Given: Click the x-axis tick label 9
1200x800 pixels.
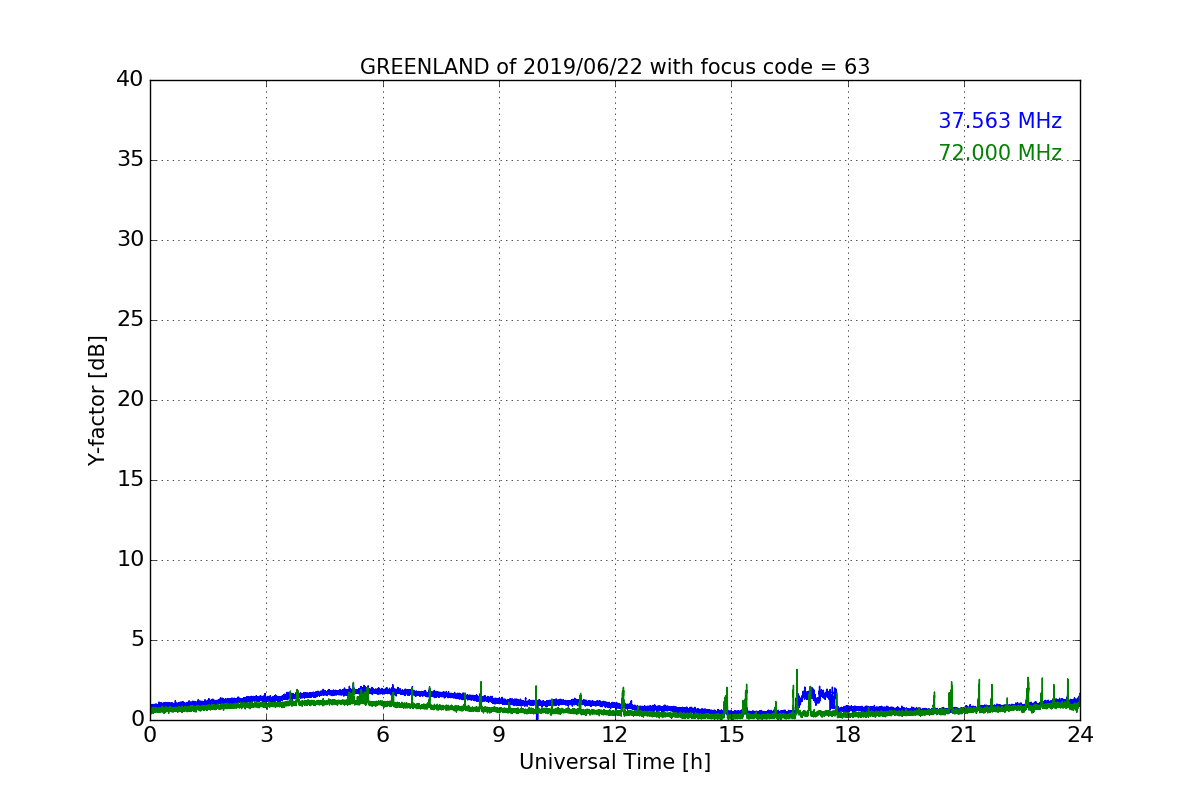Looking at the screenshot, I should click(499, 735).
